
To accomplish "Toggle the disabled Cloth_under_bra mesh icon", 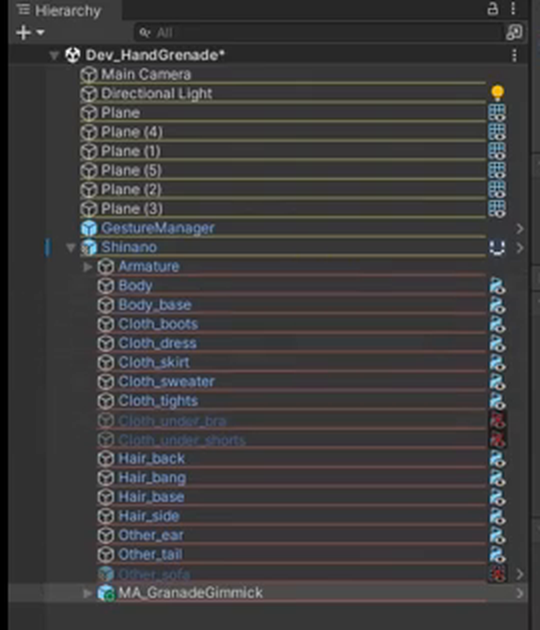I will pos(497,421).
